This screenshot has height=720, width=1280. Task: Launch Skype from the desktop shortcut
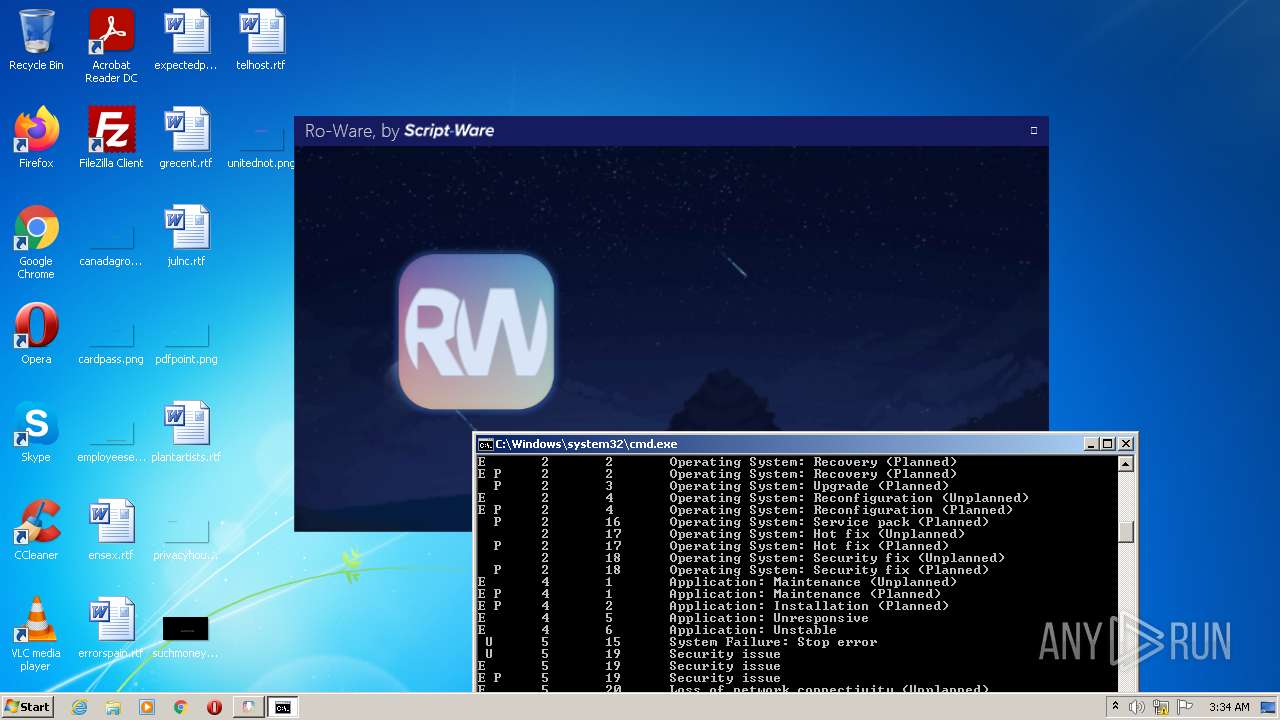tap(36, 432)
